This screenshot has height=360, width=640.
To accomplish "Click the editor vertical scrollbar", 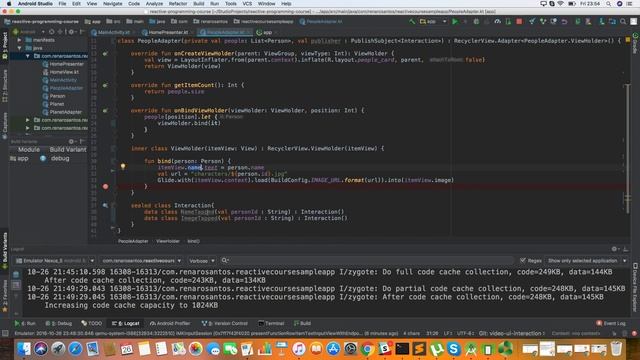I will [x=628, y=149].
